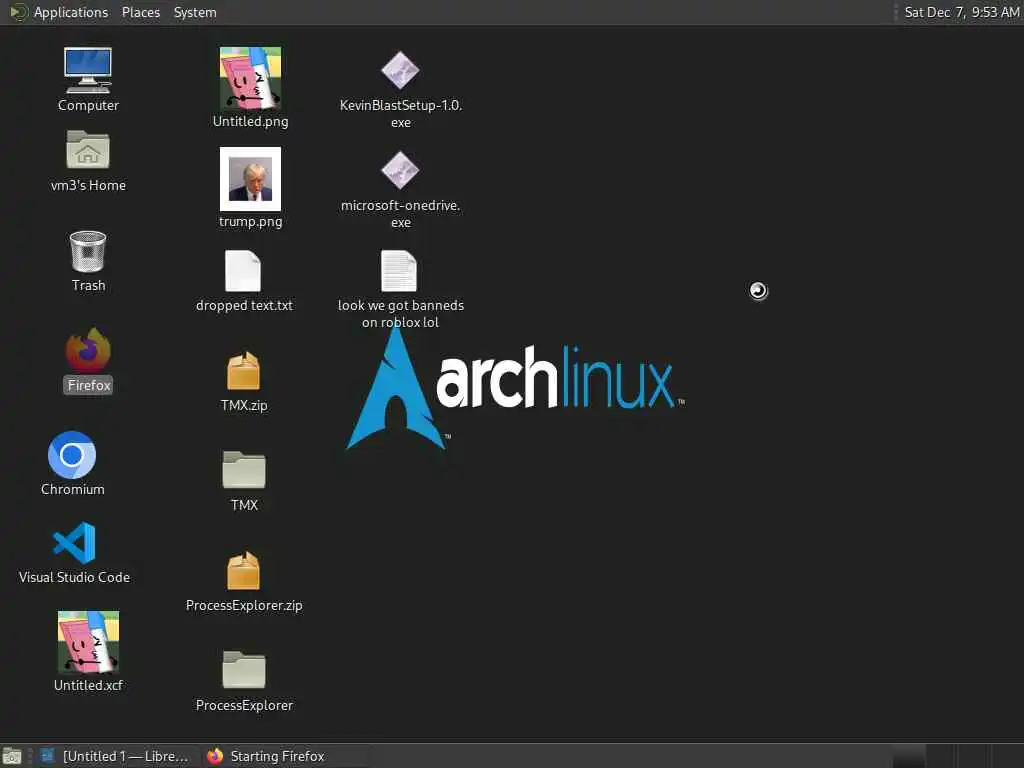
Task: Select the KevinBlastSetup-1.0.exe file icon
Action: coord(400,70)
